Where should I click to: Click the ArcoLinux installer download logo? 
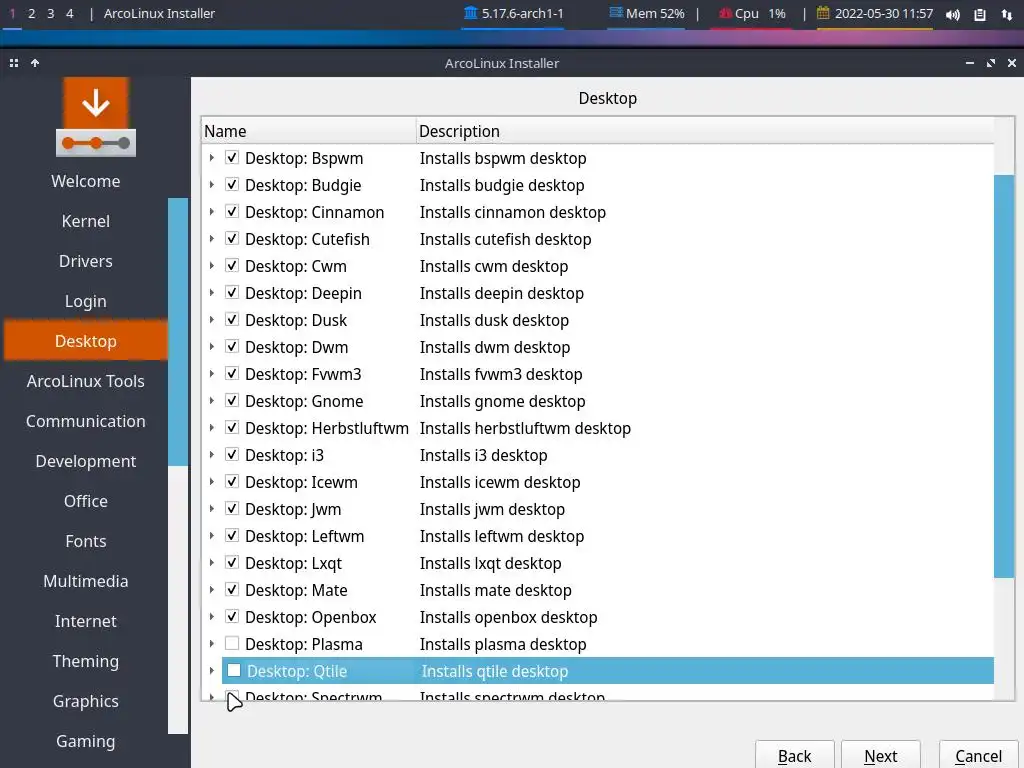tap(96, 117)
